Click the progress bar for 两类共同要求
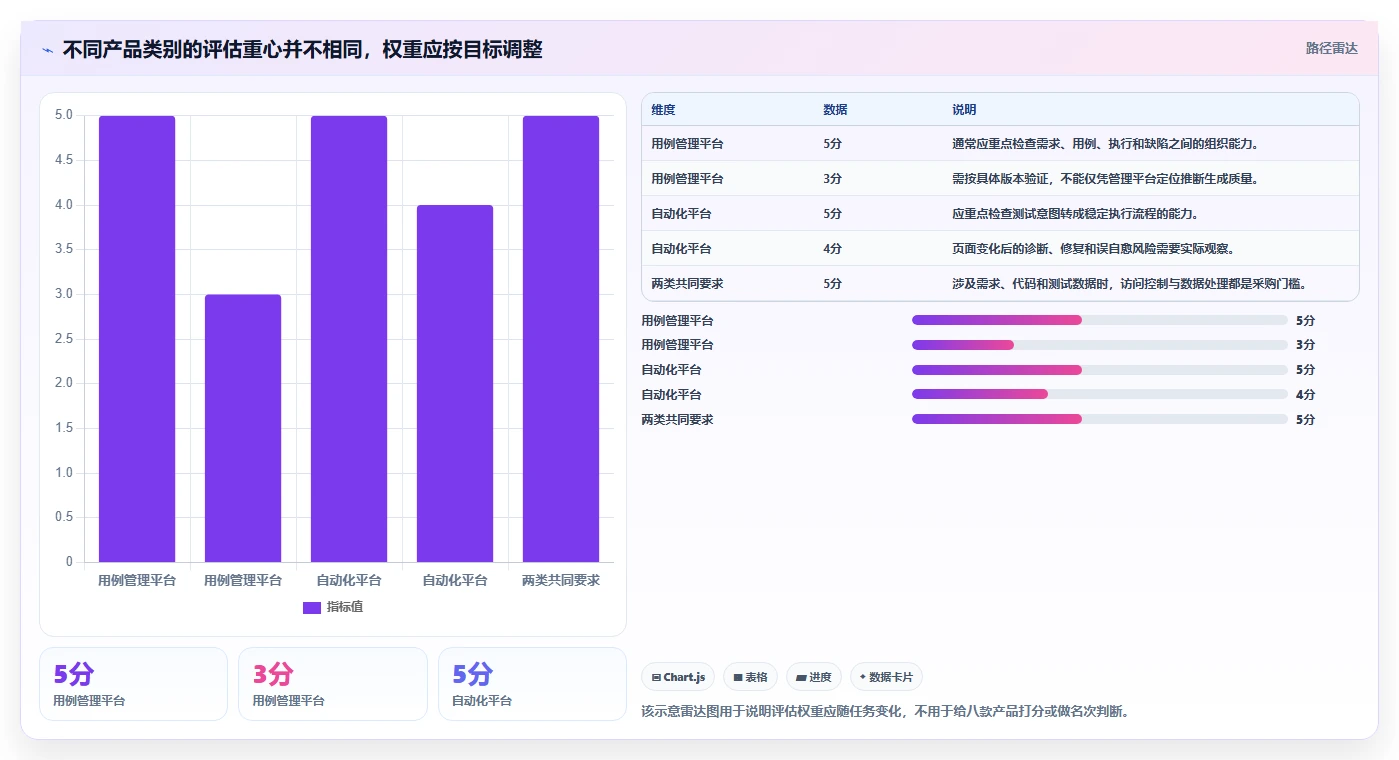1399x760 pixels. coord(1099,420)
